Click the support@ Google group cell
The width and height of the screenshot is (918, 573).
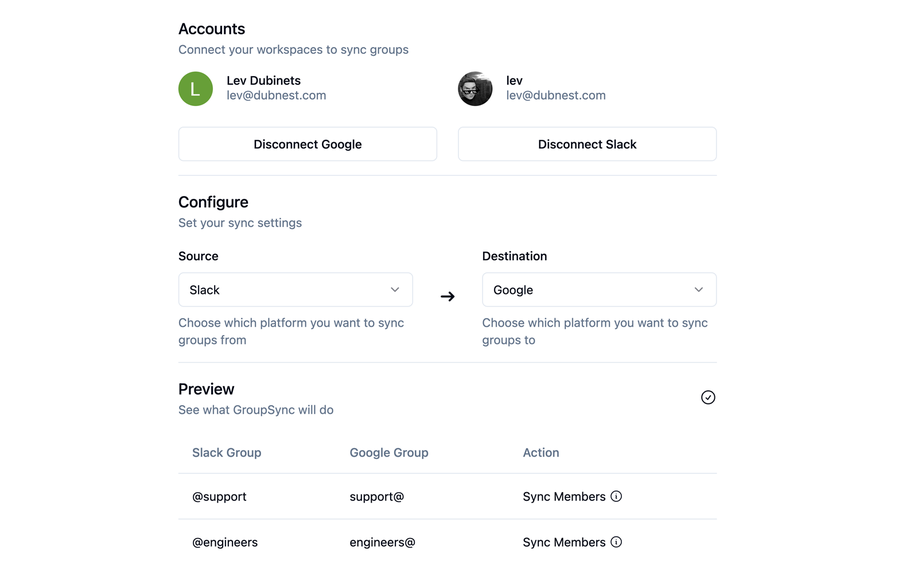click(376, 496)
